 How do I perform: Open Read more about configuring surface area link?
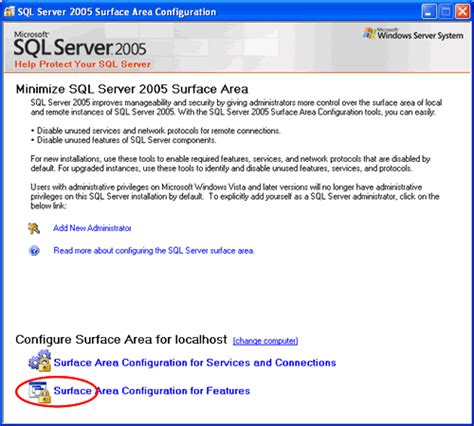pyautogui.click(x=154, y=251)
